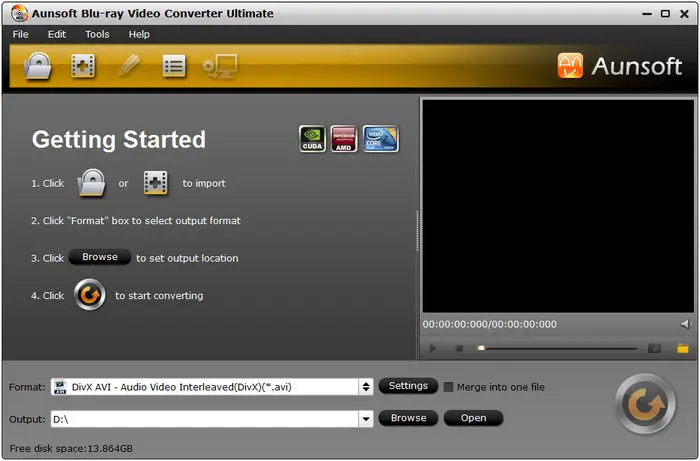
Task: Expand the Format dropdown arrows
Action: (x=366, y=387)
